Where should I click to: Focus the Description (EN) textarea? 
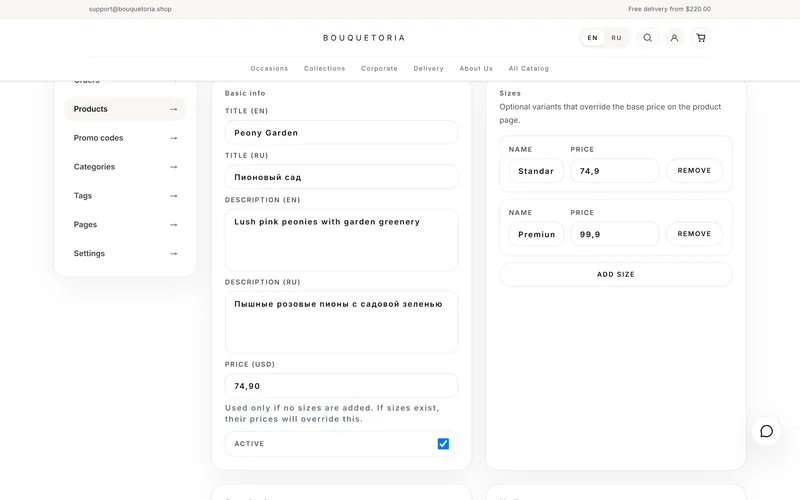pos(341,240)
